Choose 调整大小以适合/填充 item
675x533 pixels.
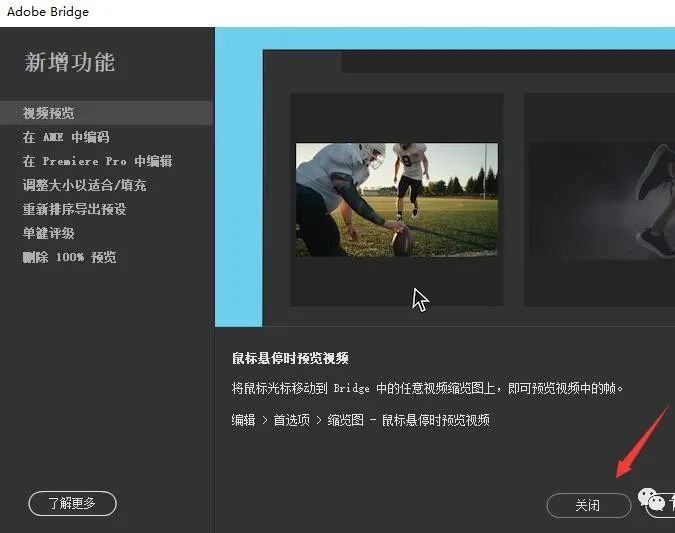tap(84, 185)
